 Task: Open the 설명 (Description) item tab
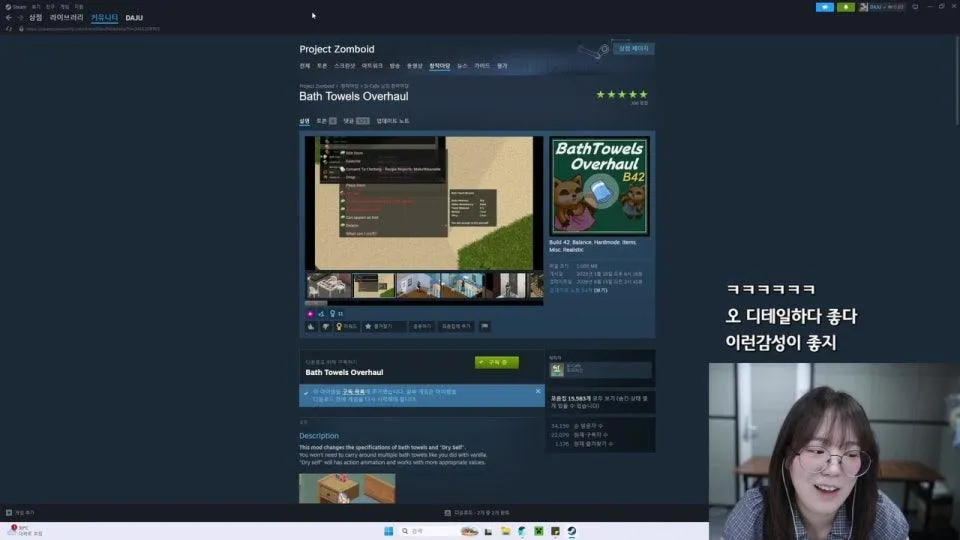[x=304, y=121]
